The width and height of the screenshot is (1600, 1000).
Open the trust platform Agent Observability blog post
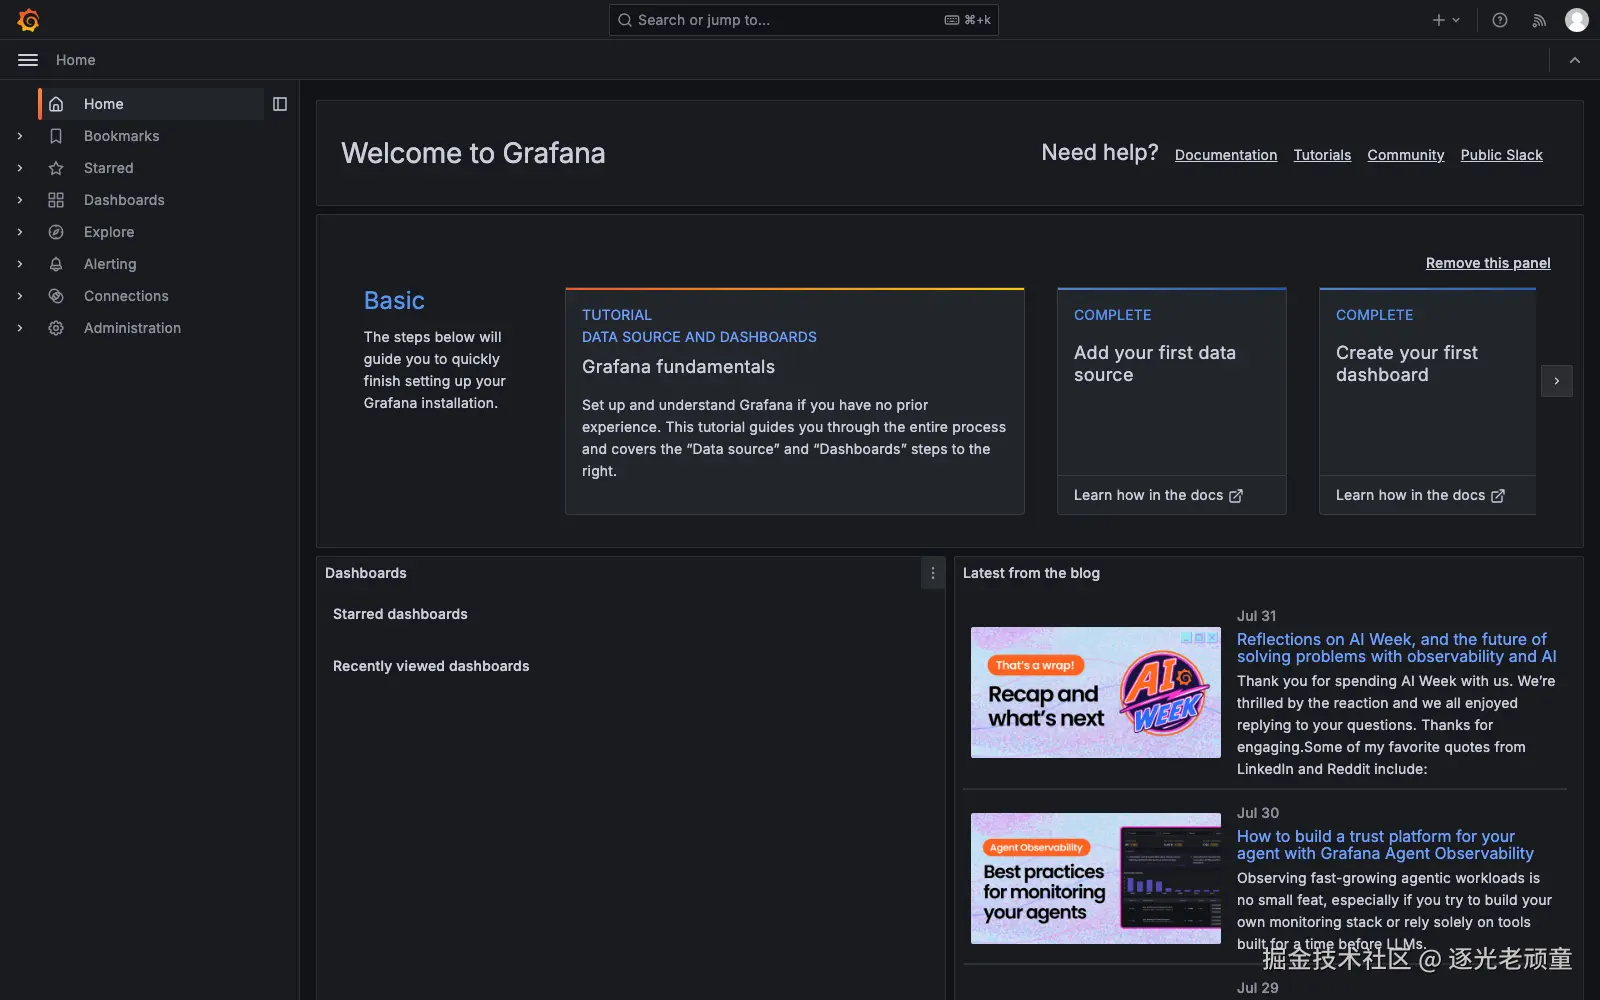[x=1385, y=845]
